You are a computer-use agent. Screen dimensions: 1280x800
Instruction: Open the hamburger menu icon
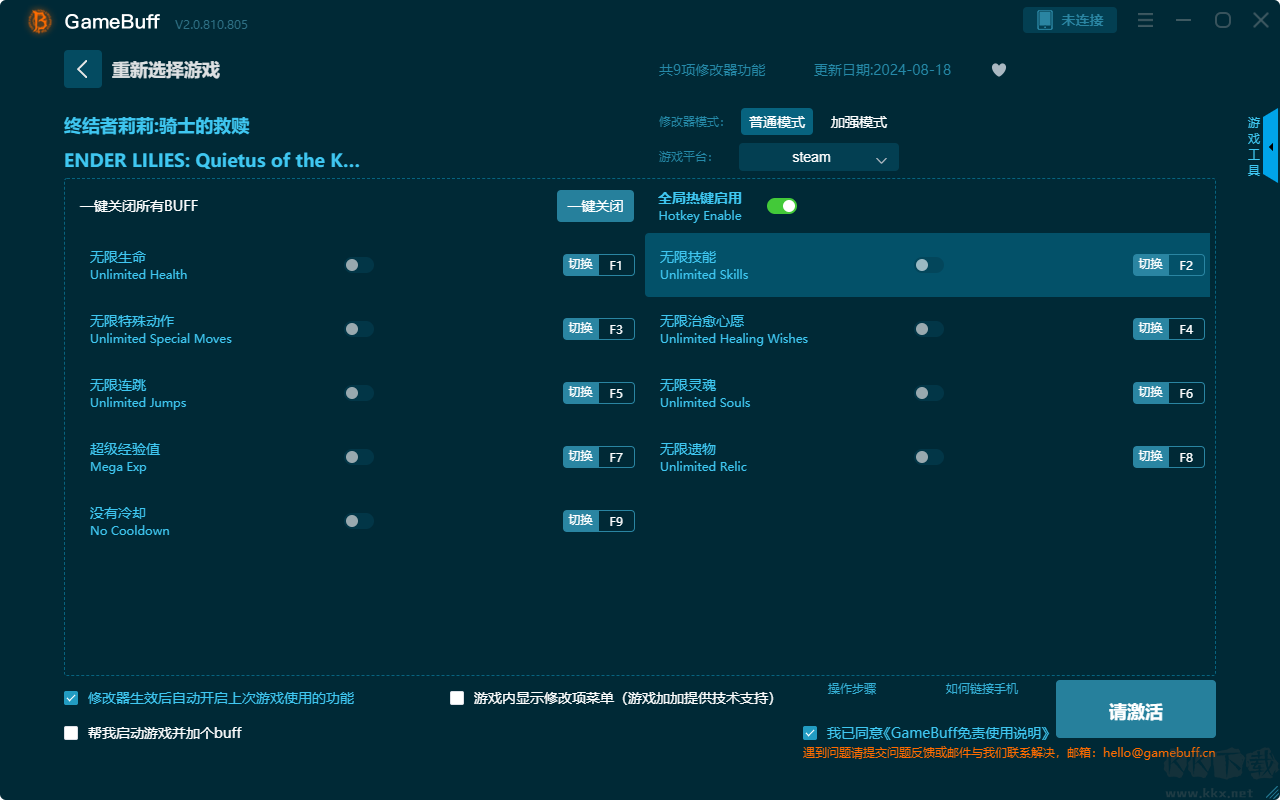click(x=1146, y=20)
